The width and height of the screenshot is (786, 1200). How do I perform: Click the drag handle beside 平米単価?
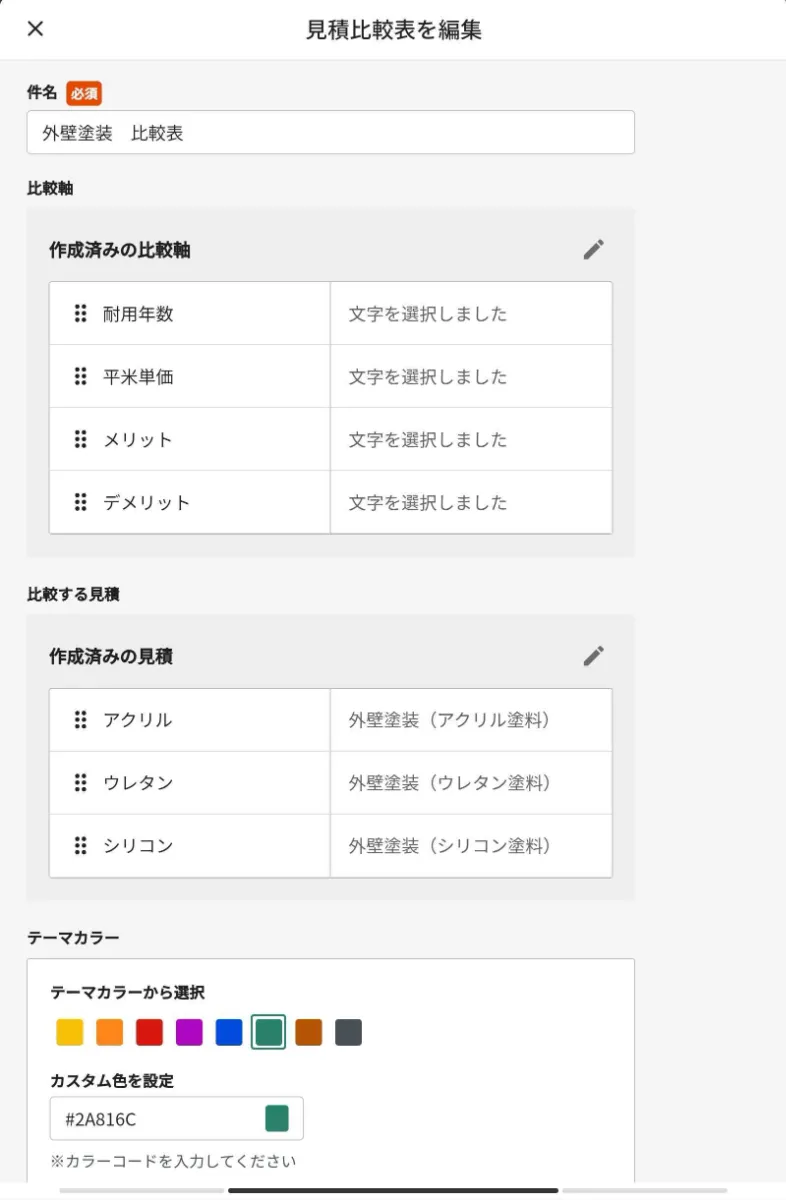tap(81, 376)
